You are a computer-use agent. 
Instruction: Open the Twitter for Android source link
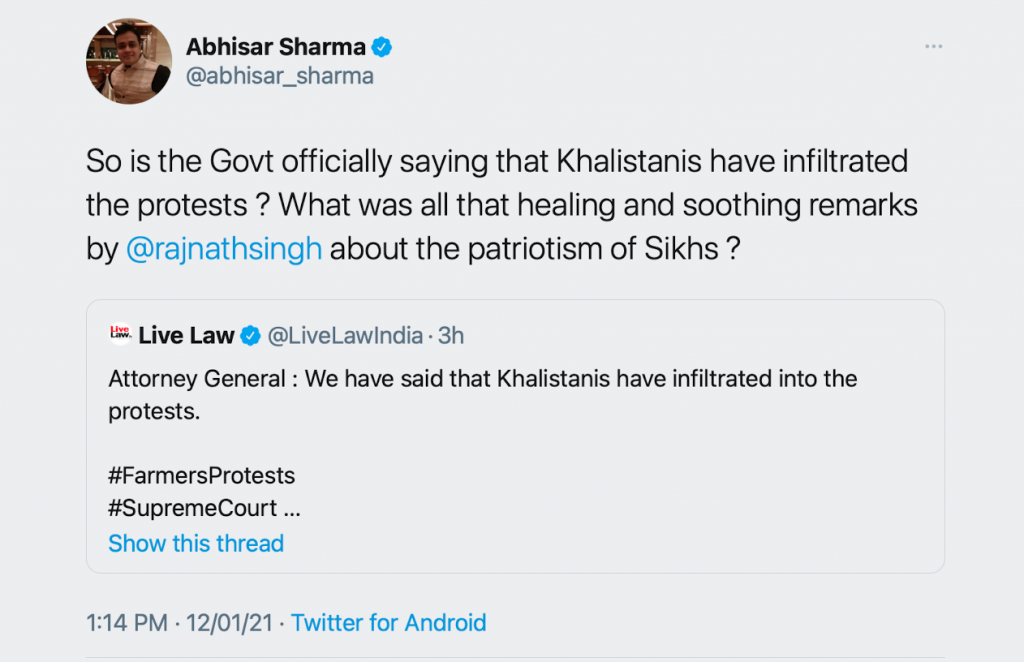pyautogui.click(x=389, y=623)
